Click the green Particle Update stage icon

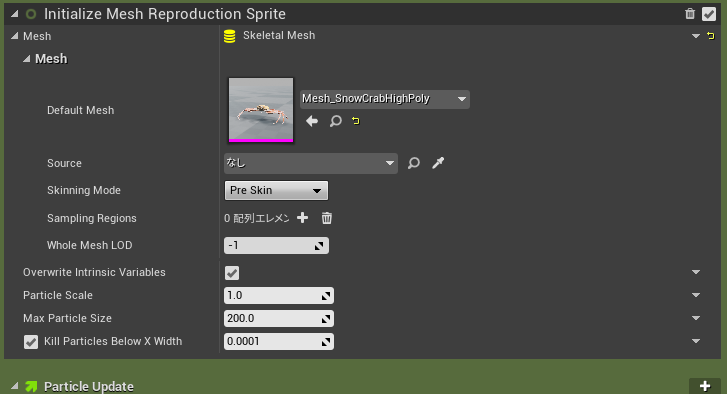31,386
